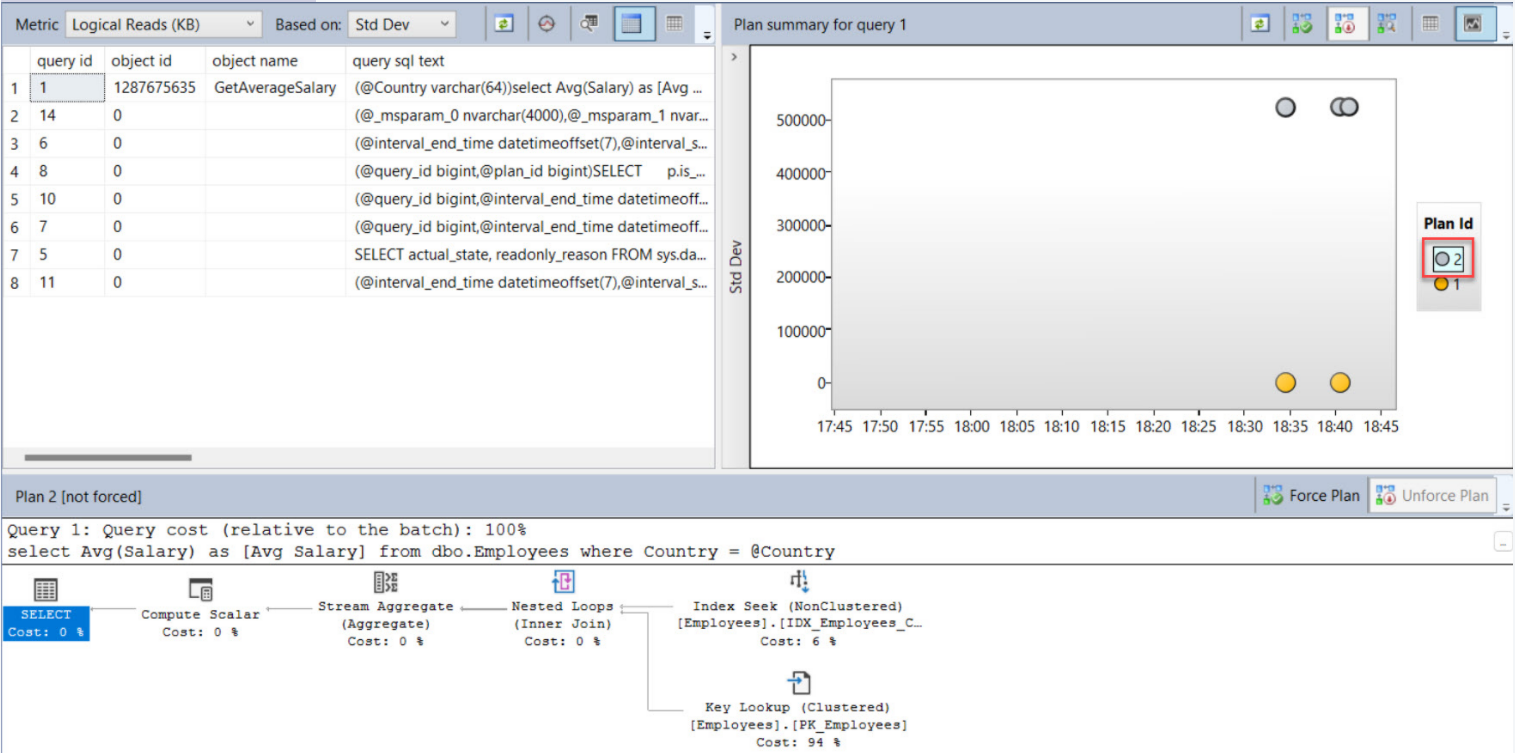Open plan summary toolbar overflow options
This screenshot has width=1515, height=753.
1505,35
